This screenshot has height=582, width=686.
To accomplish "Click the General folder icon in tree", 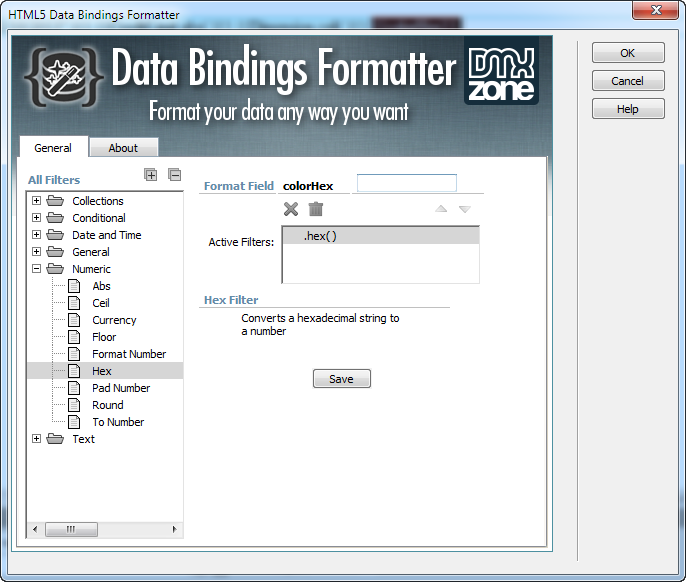I will click(x=55, y=252).
